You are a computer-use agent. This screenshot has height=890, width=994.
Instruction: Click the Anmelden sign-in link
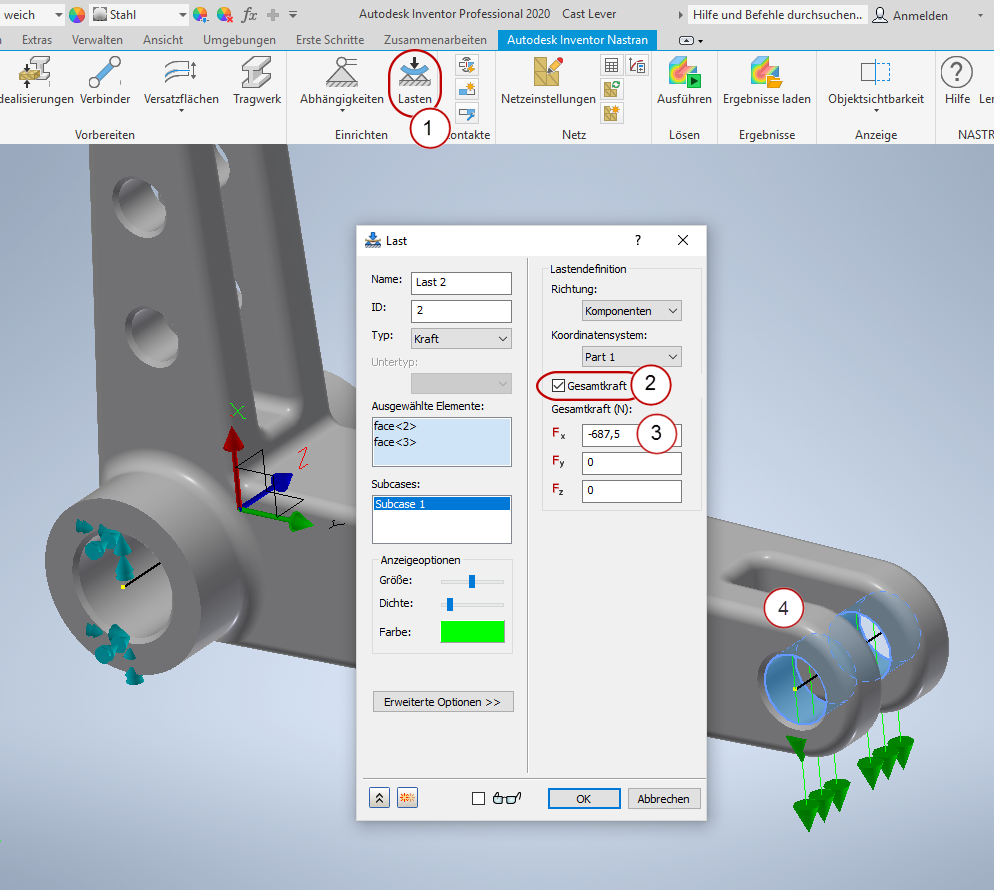click(x=920, y=15)
